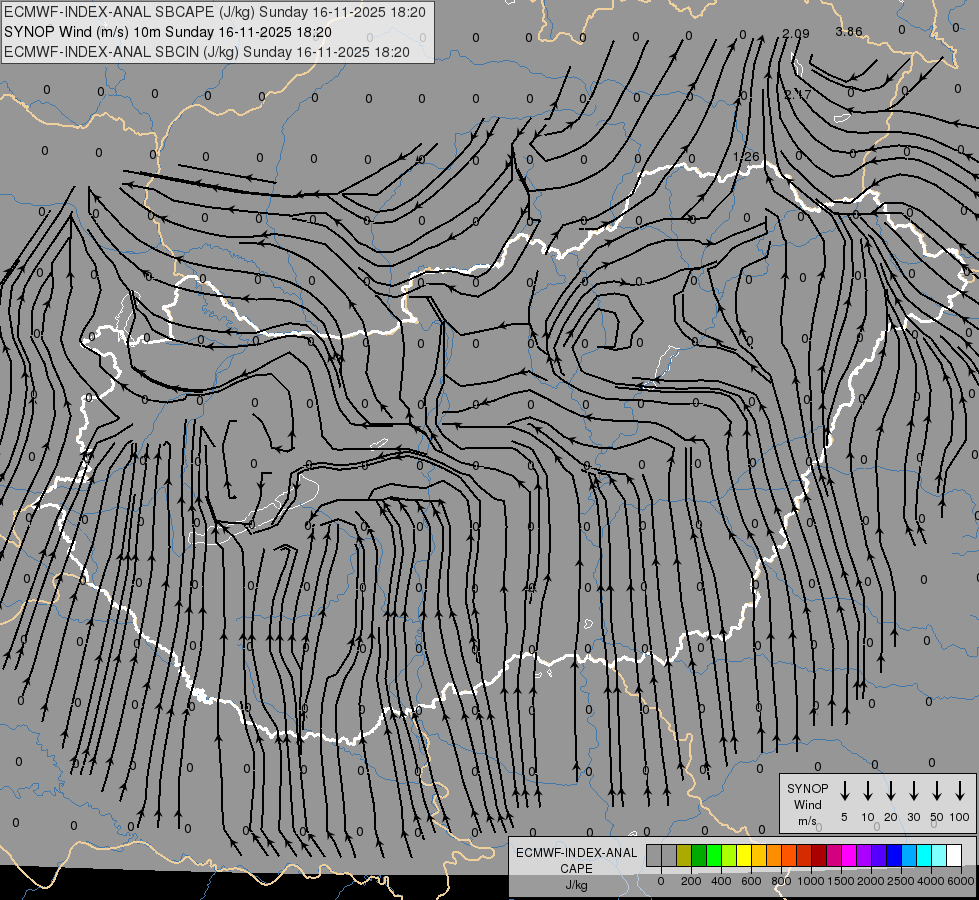Image resolution: width=979 pixels, height=900 pixels.
Task: Pick the pale cyan swatch after 4000
Action: pyautogui.click(x=938, y=855)
